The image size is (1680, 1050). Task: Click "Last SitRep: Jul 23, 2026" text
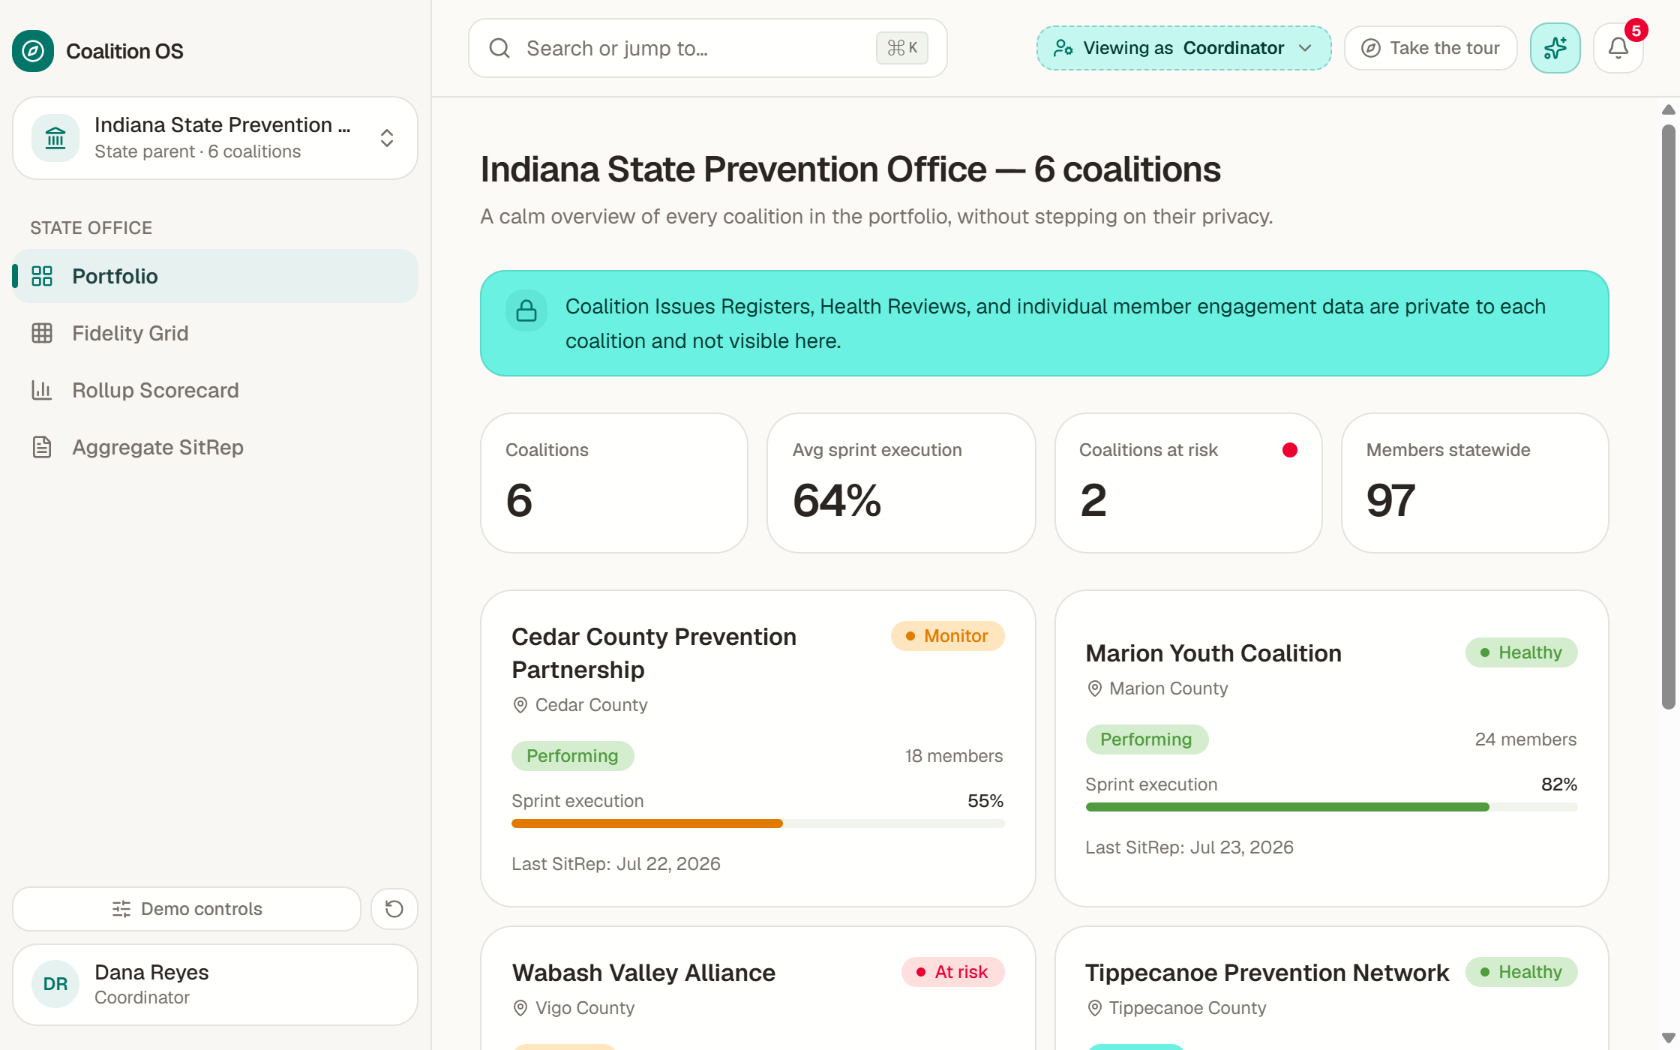point(1189,848)
